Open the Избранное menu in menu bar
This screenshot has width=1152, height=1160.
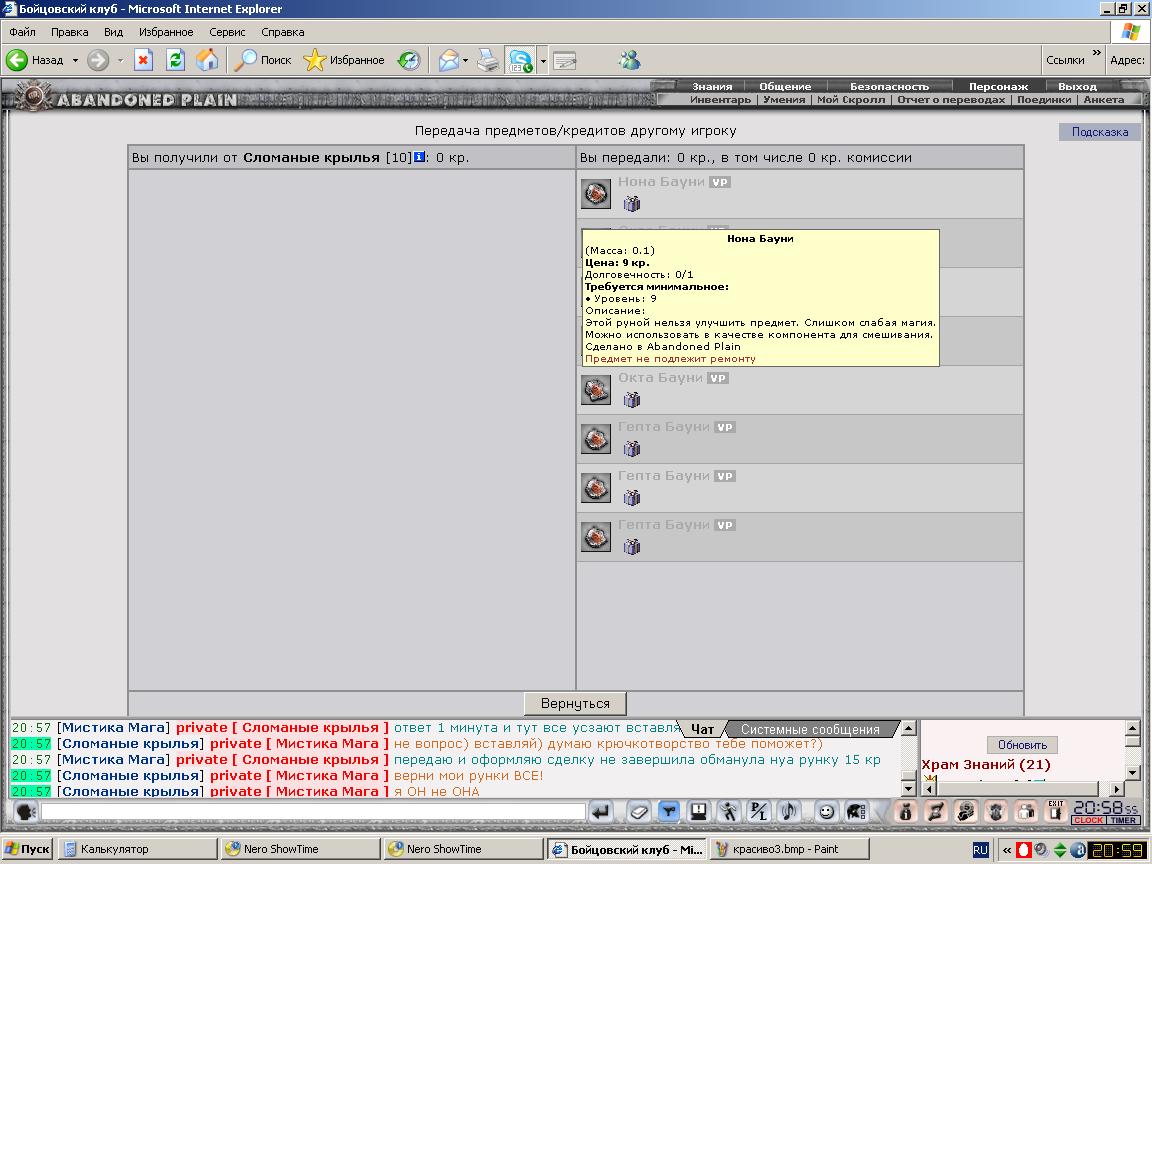point(166,32)
